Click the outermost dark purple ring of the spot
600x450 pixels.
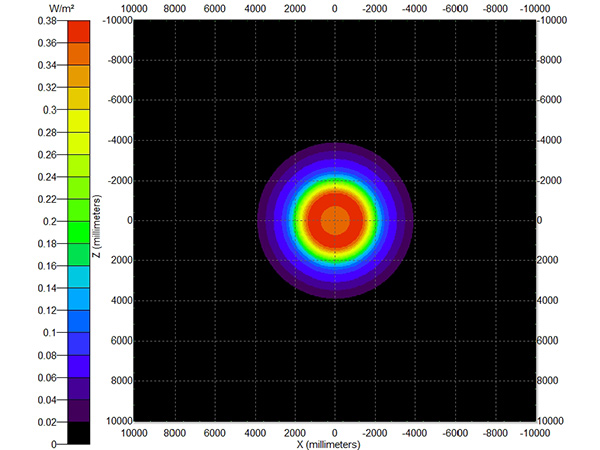point(410,221)
